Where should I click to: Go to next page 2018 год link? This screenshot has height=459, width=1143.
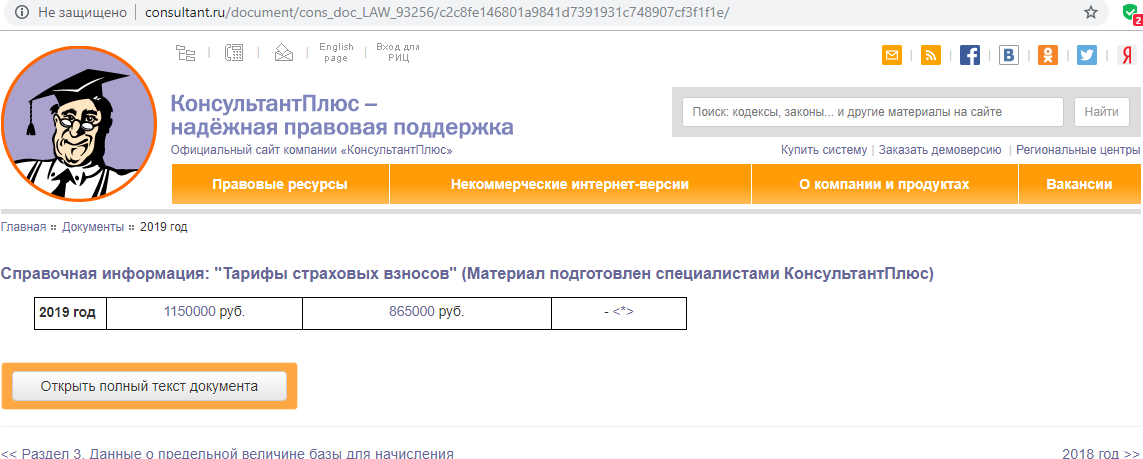(1101, 453)
